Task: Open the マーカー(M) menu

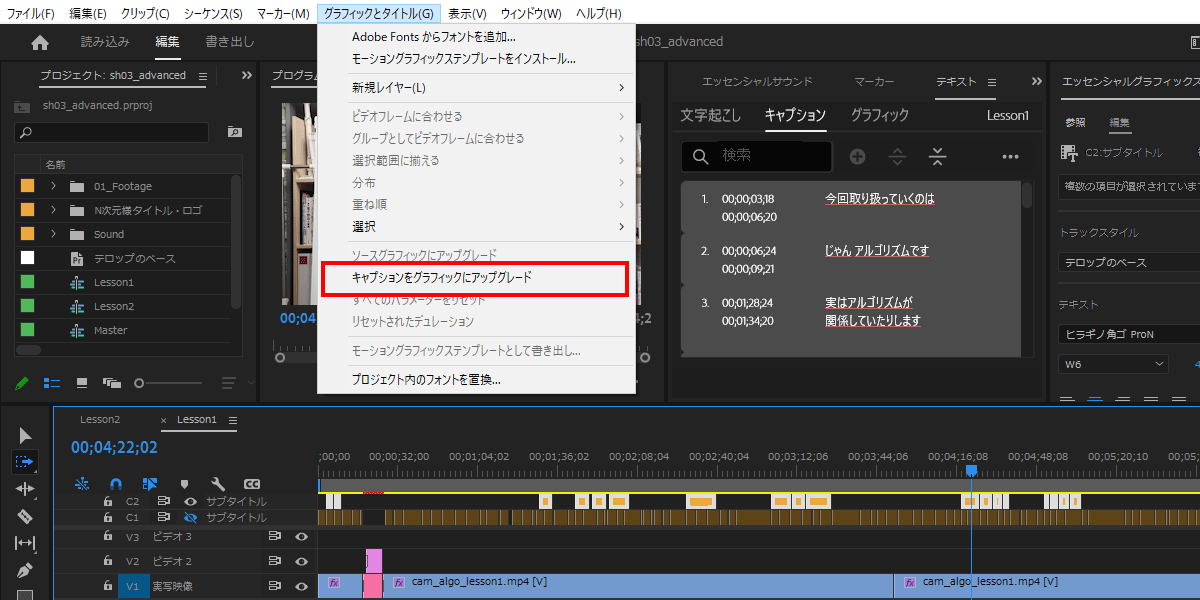Action: (283, 13)
